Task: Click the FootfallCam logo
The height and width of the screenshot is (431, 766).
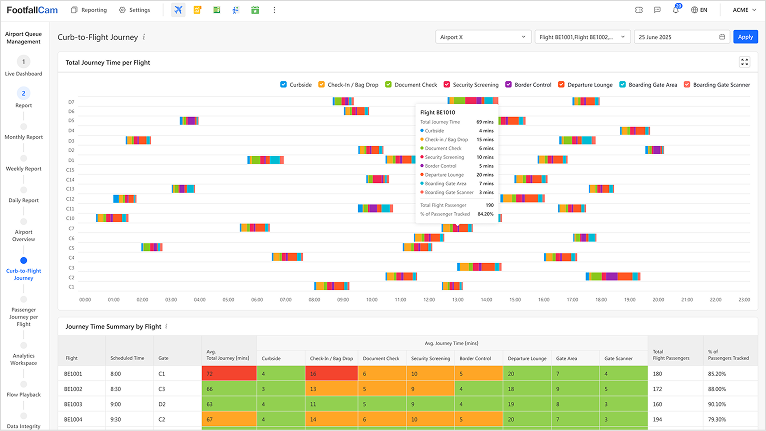Action: 32,10
